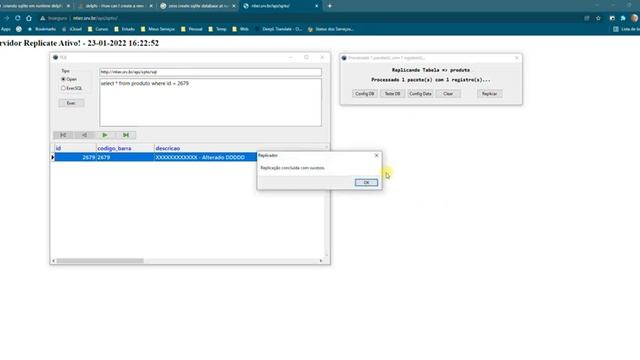Screen dimensions: 640x360
Task: Open the Status dos Serviços bookmark
Action: point(331,29)
